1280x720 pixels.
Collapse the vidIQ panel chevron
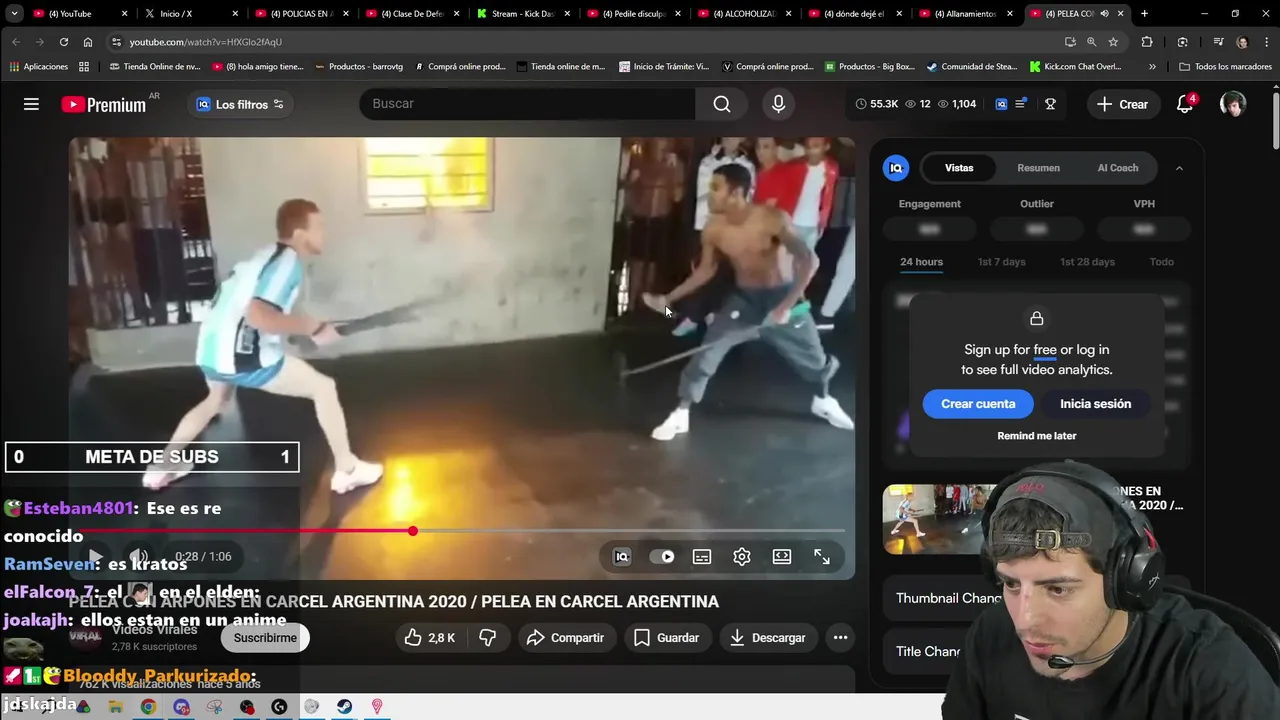click(x=1179, y=168)
